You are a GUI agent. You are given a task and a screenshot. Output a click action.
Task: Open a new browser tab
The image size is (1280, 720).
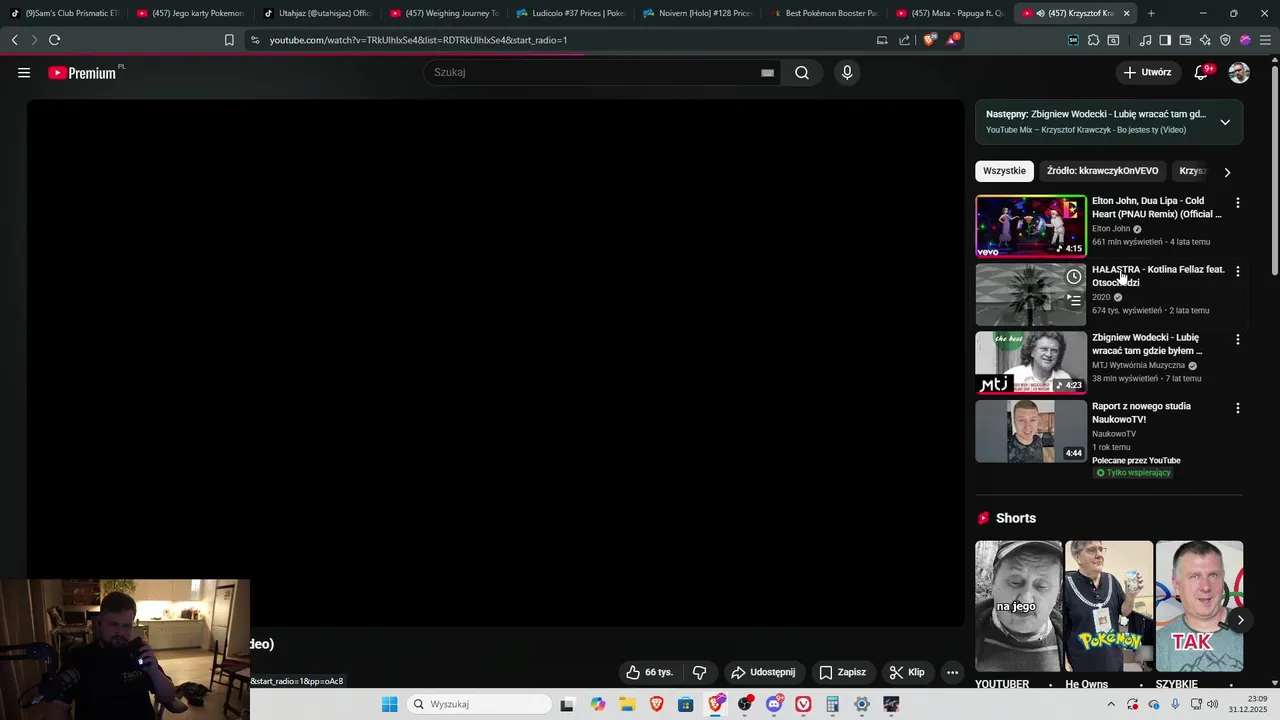[1151, 13]
